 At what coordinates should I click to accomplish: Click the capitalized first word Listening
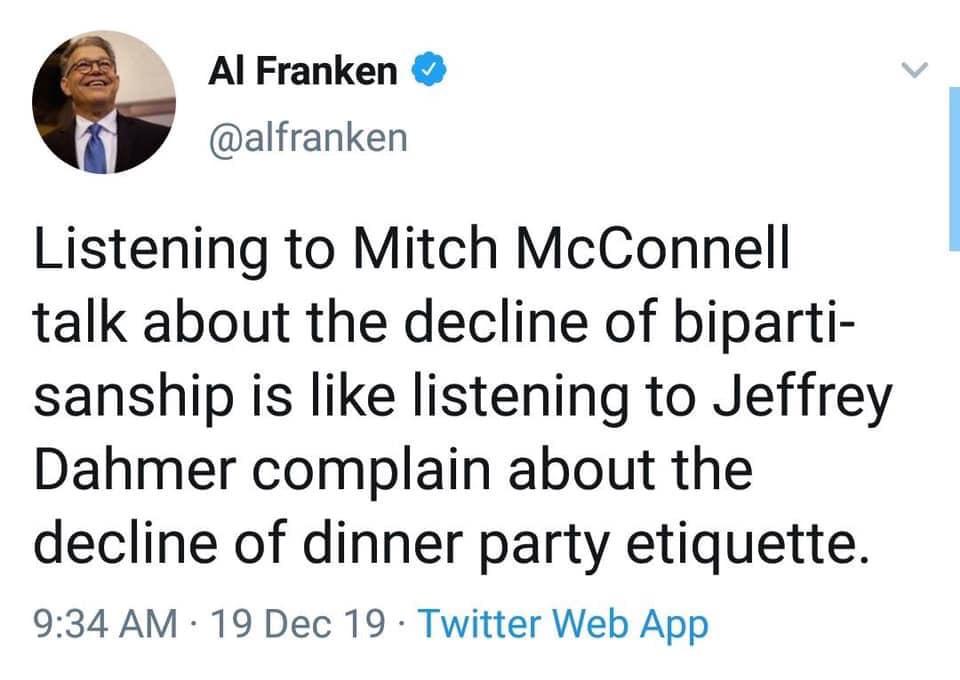pyautogui.click(x=151, y=251)
